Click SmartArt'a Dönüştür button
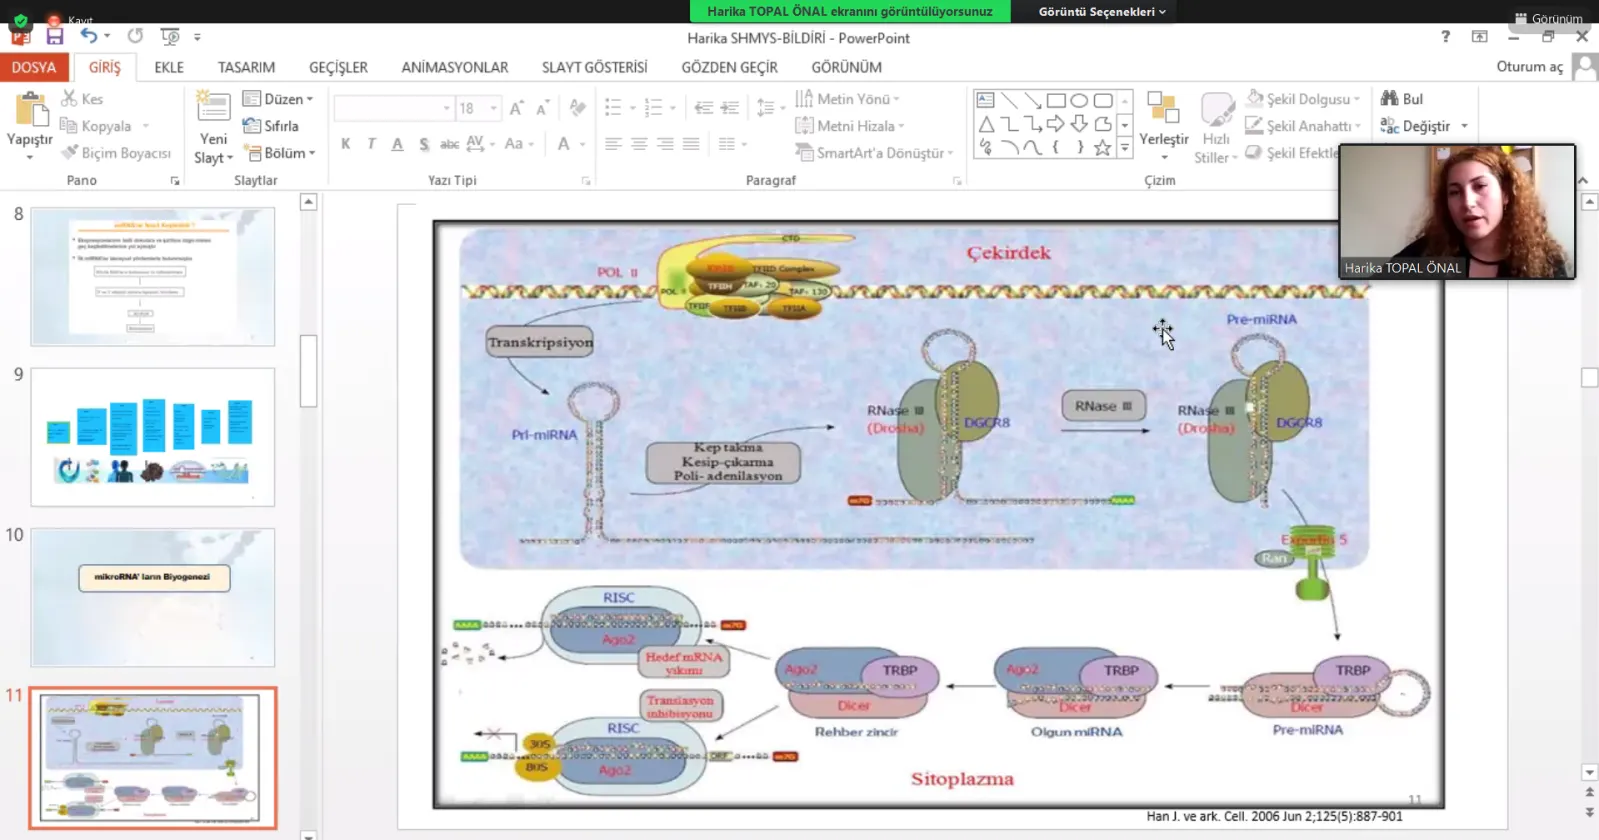 (x=874, y=153)
